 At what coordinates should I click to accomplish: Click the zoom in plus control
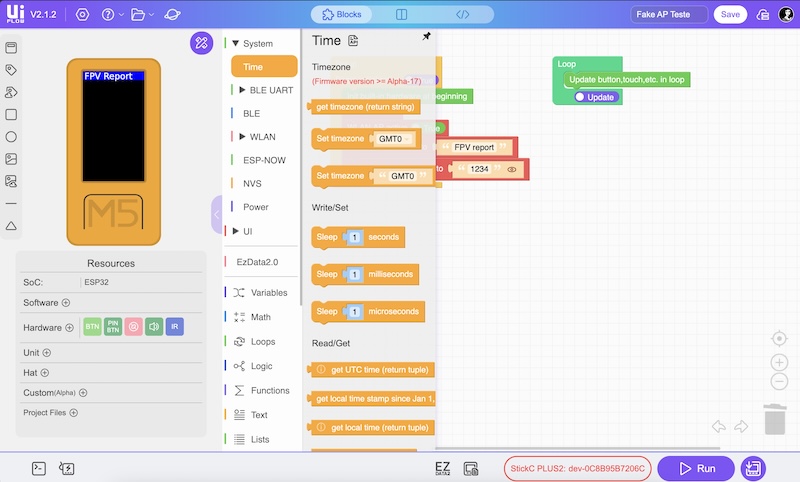click(779, 362)
